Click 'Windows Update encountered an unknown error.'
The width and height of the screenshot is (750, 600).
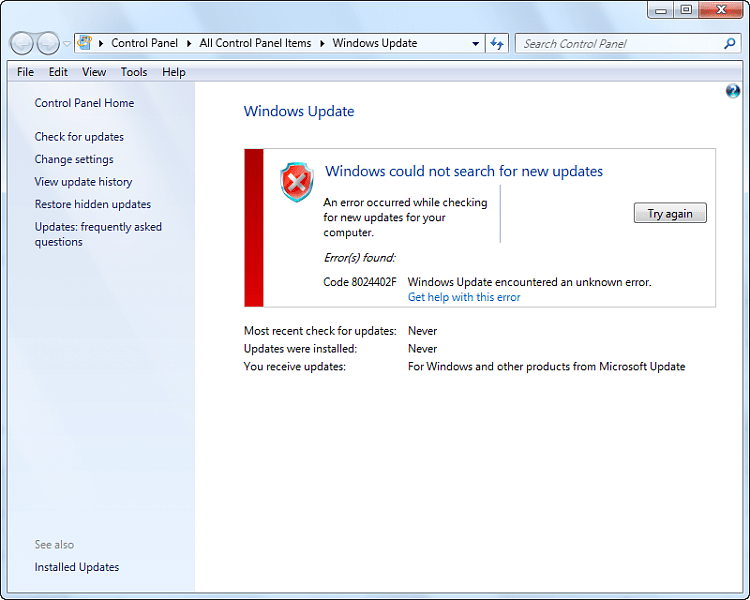point(529,282)
